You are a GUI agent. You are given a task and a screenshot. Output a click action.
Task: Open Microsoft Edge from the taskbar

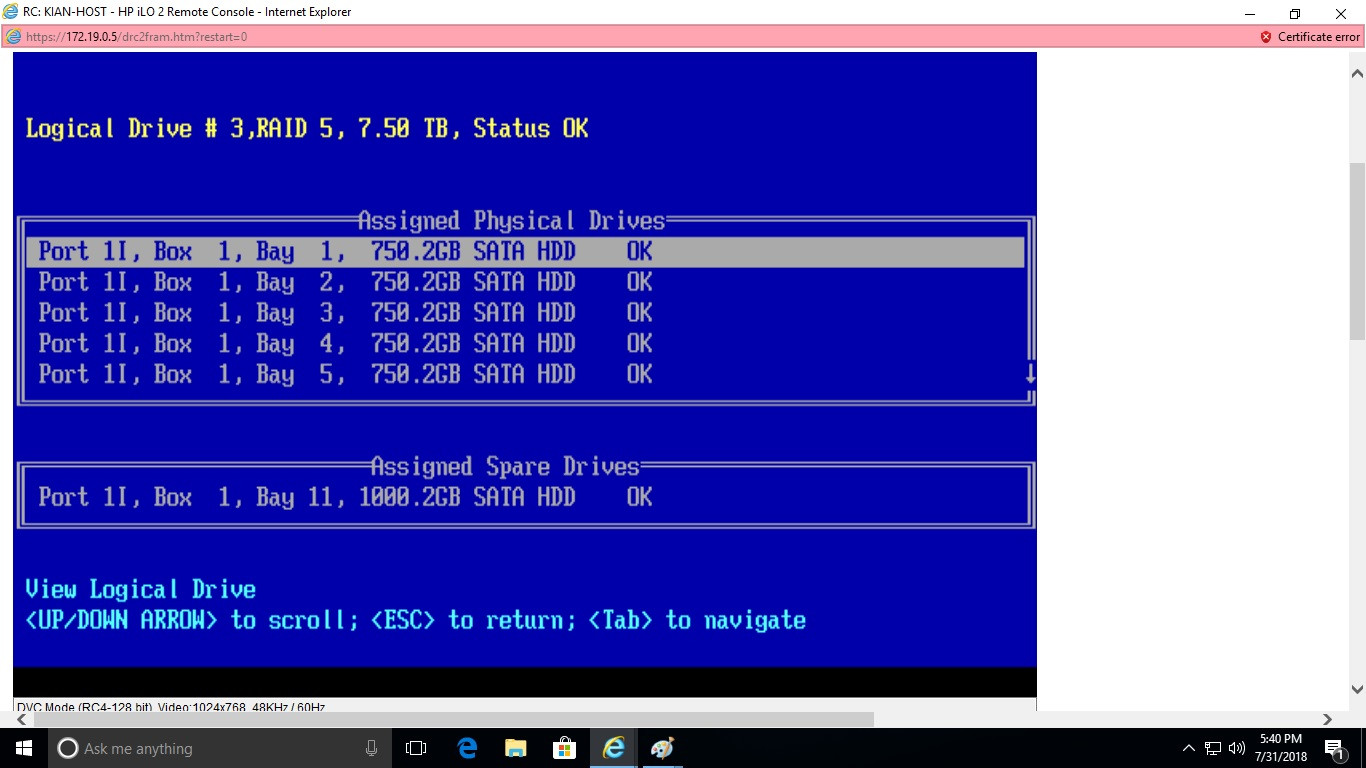click(467, 748)
